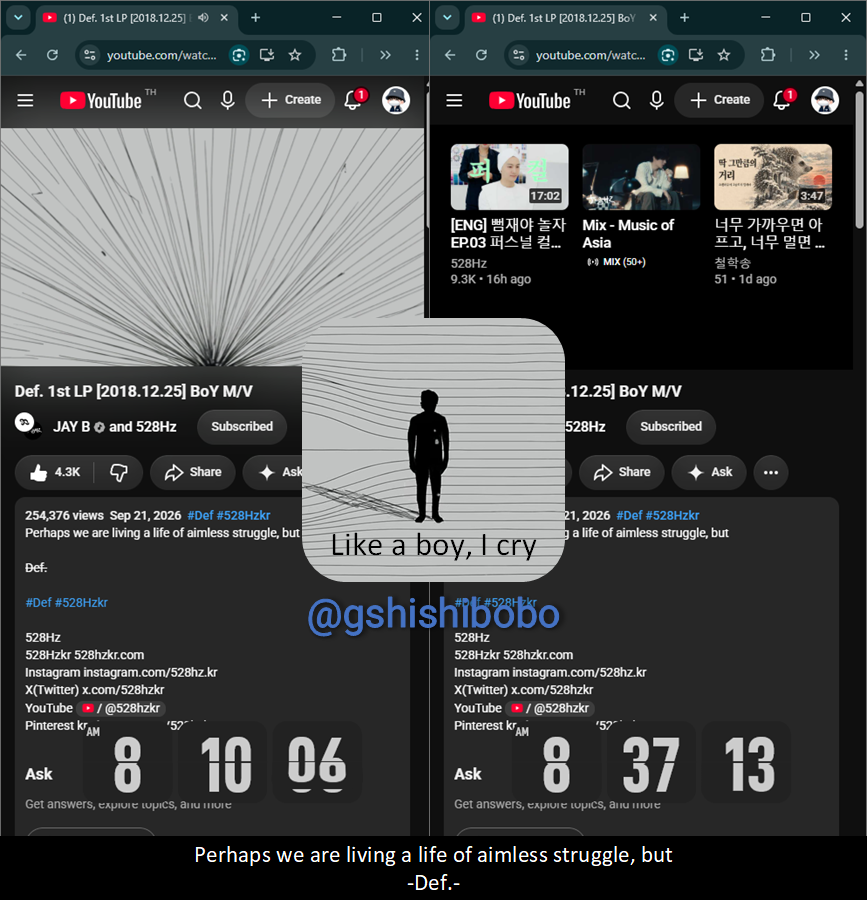Go to YouTube home logo in right window
The width and height of the screenshot is (867, 900).
pos(530,100)
